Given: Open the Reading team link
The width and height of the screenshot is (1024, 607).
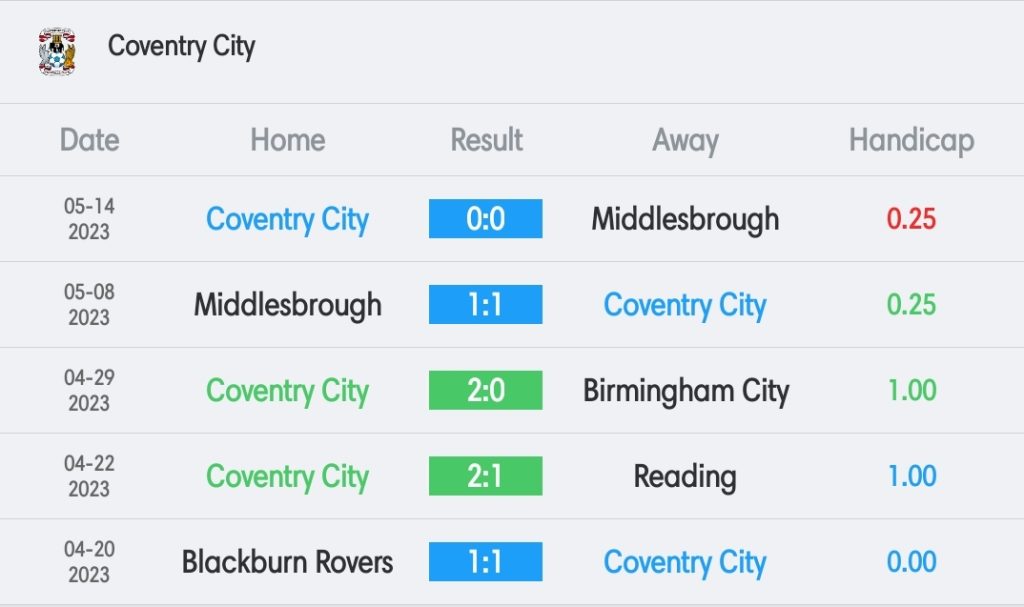Looking at the screenshot, I should pos(685,478).
